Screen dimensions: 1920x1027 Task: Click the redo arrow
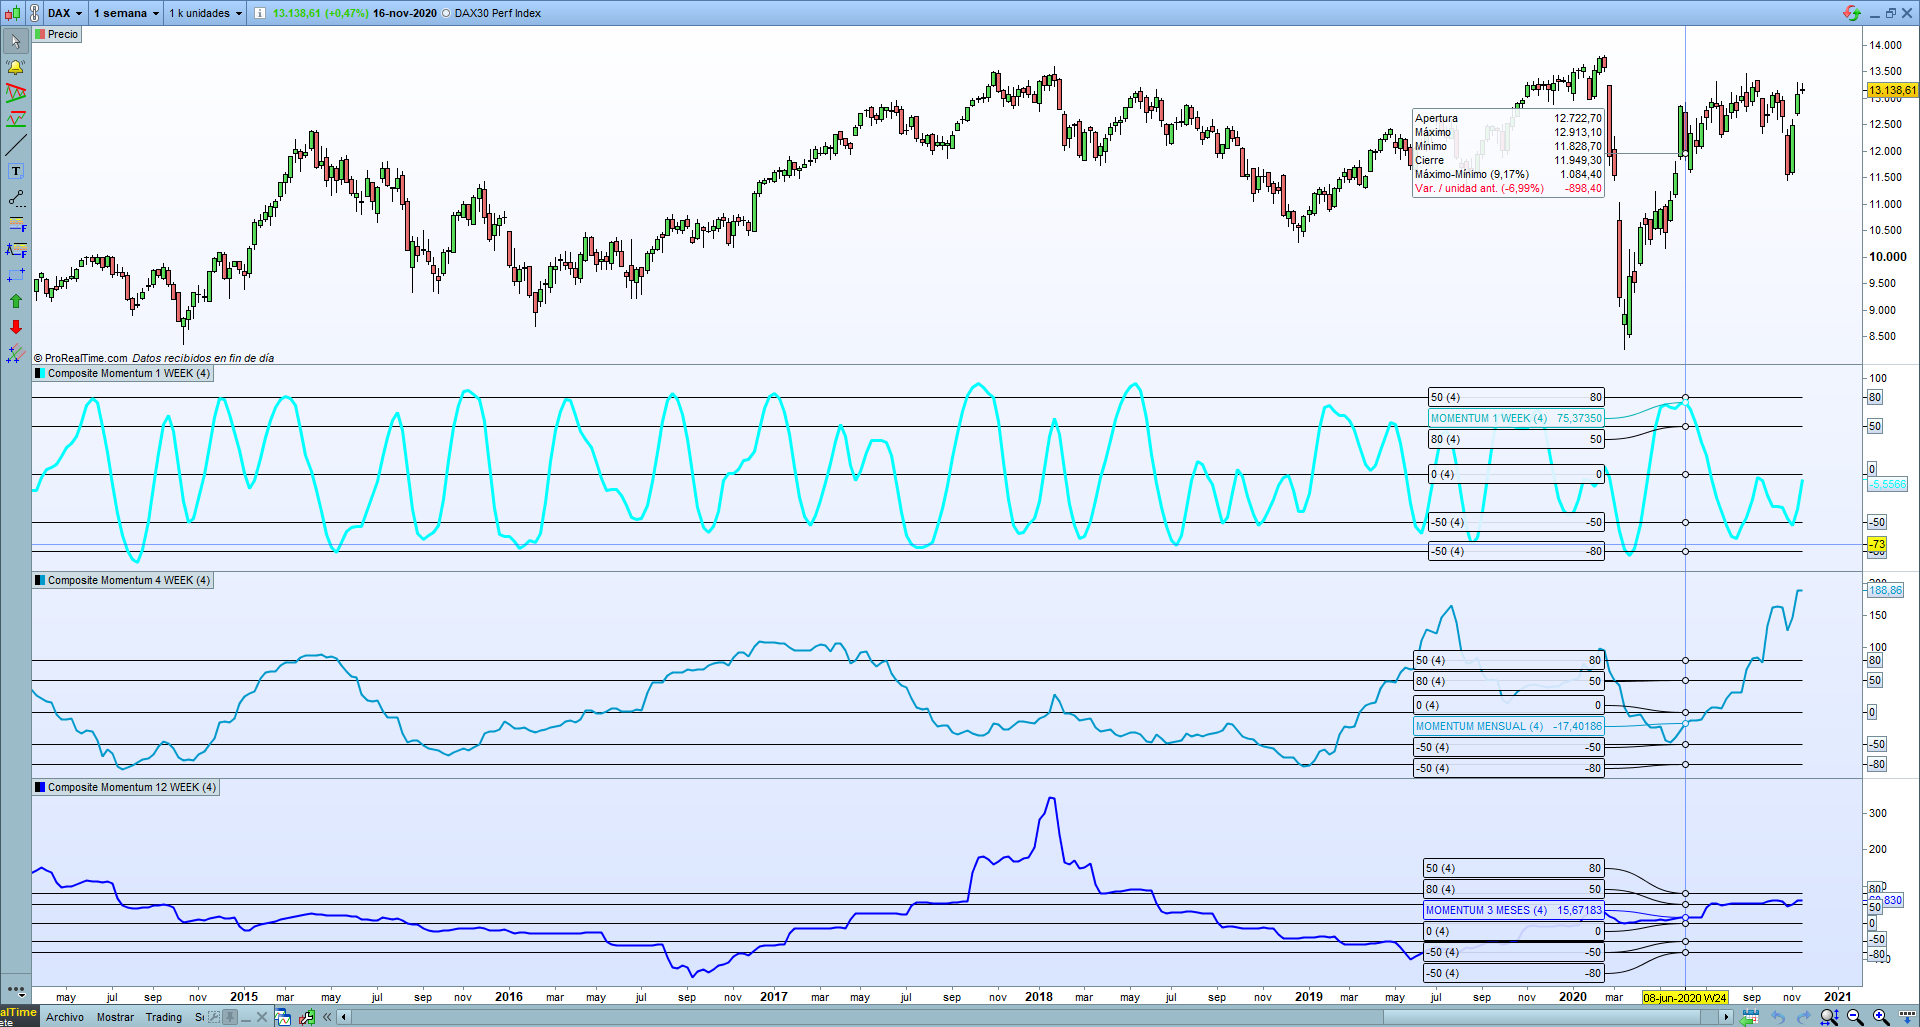pos(1804,1017)
